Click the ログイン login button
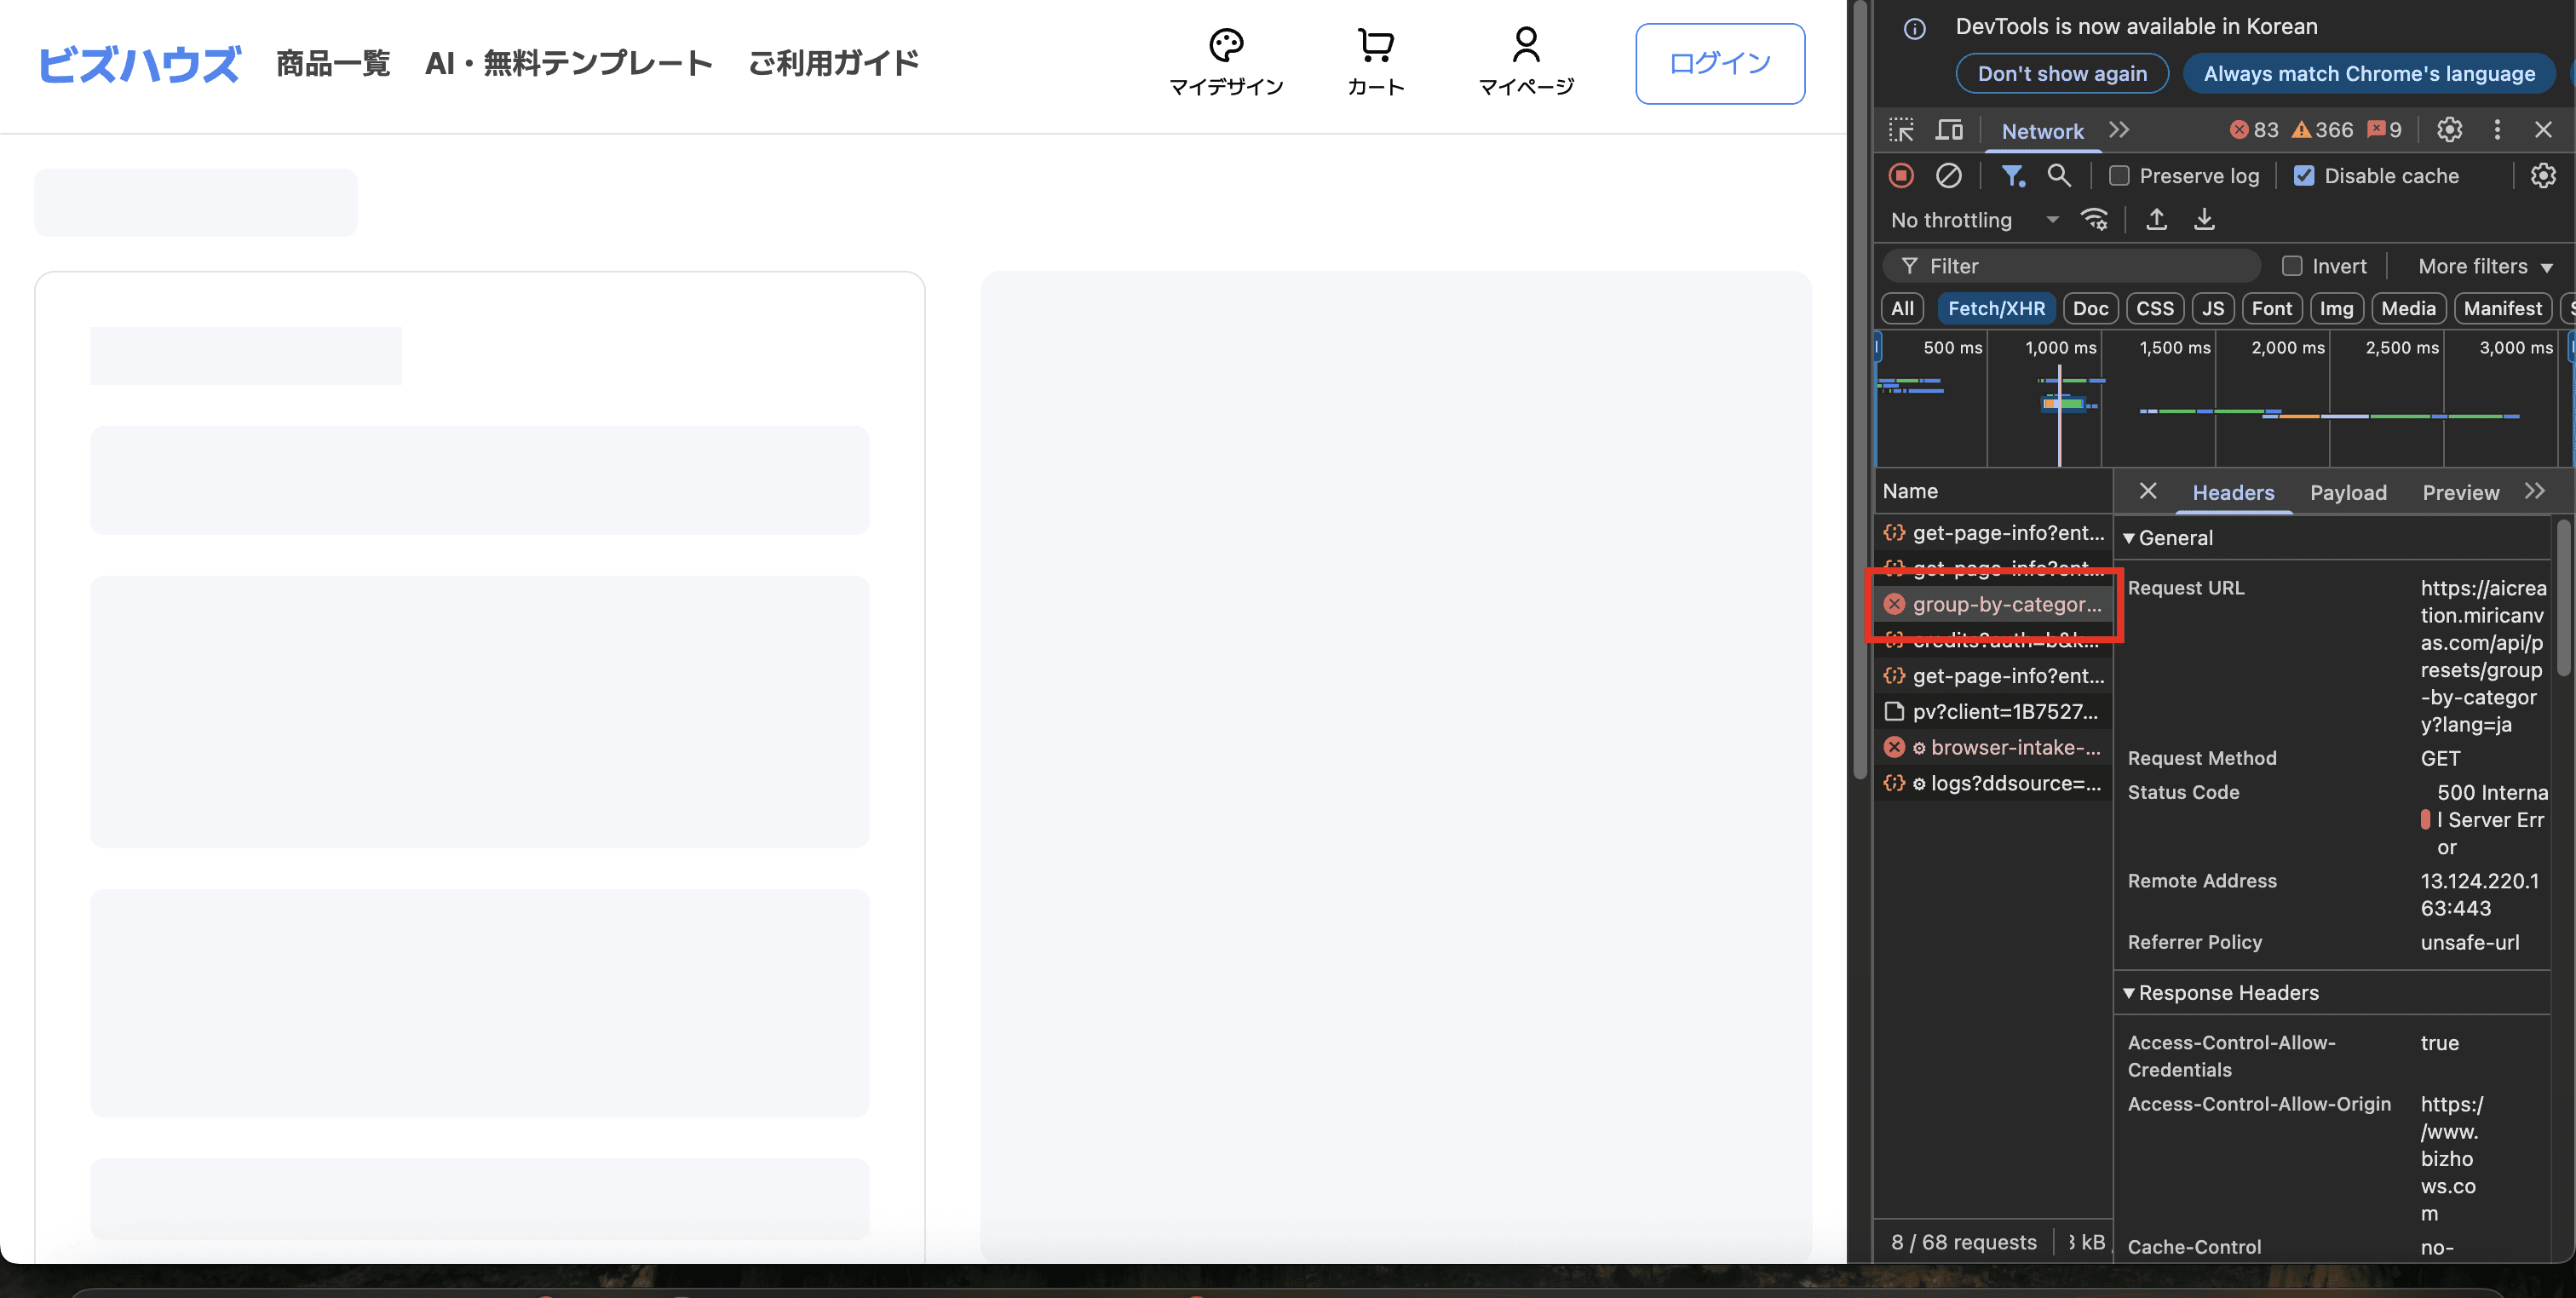This screenshot has width=2576, height=1298. click(1719, 64)
